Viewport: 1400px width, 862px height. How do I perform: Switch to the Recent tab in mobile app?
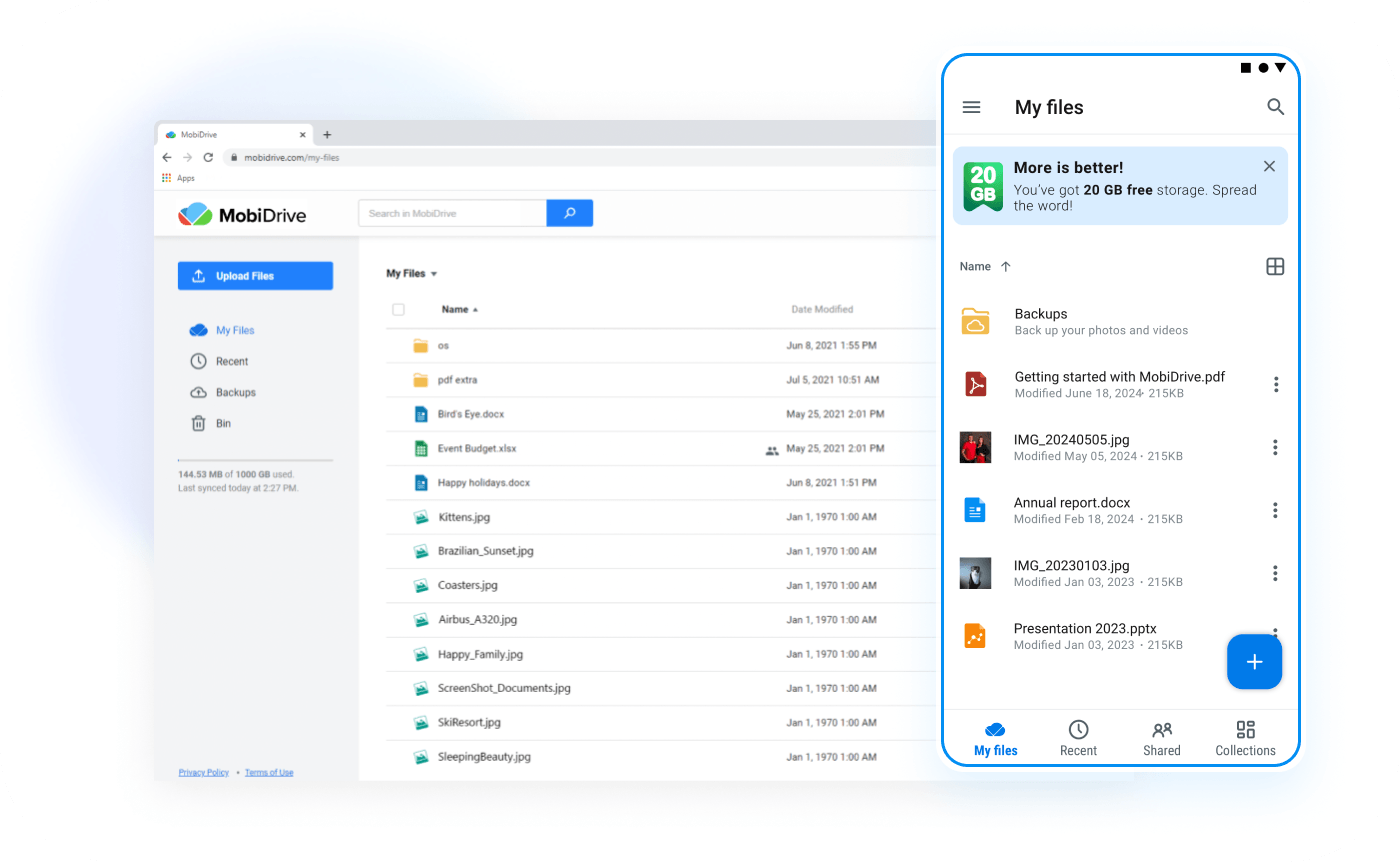(1078, 738)
